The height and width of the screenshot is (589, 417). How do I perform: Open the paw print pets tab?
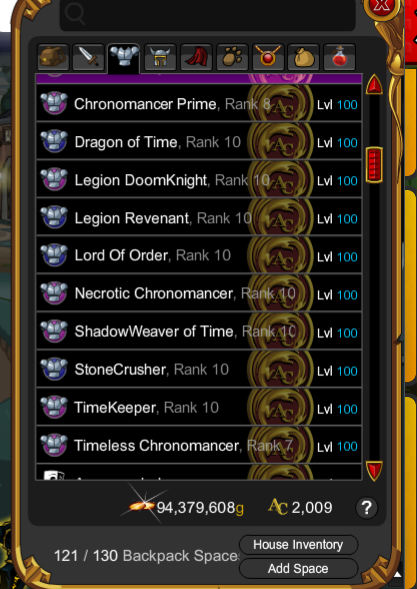point(232,57)
